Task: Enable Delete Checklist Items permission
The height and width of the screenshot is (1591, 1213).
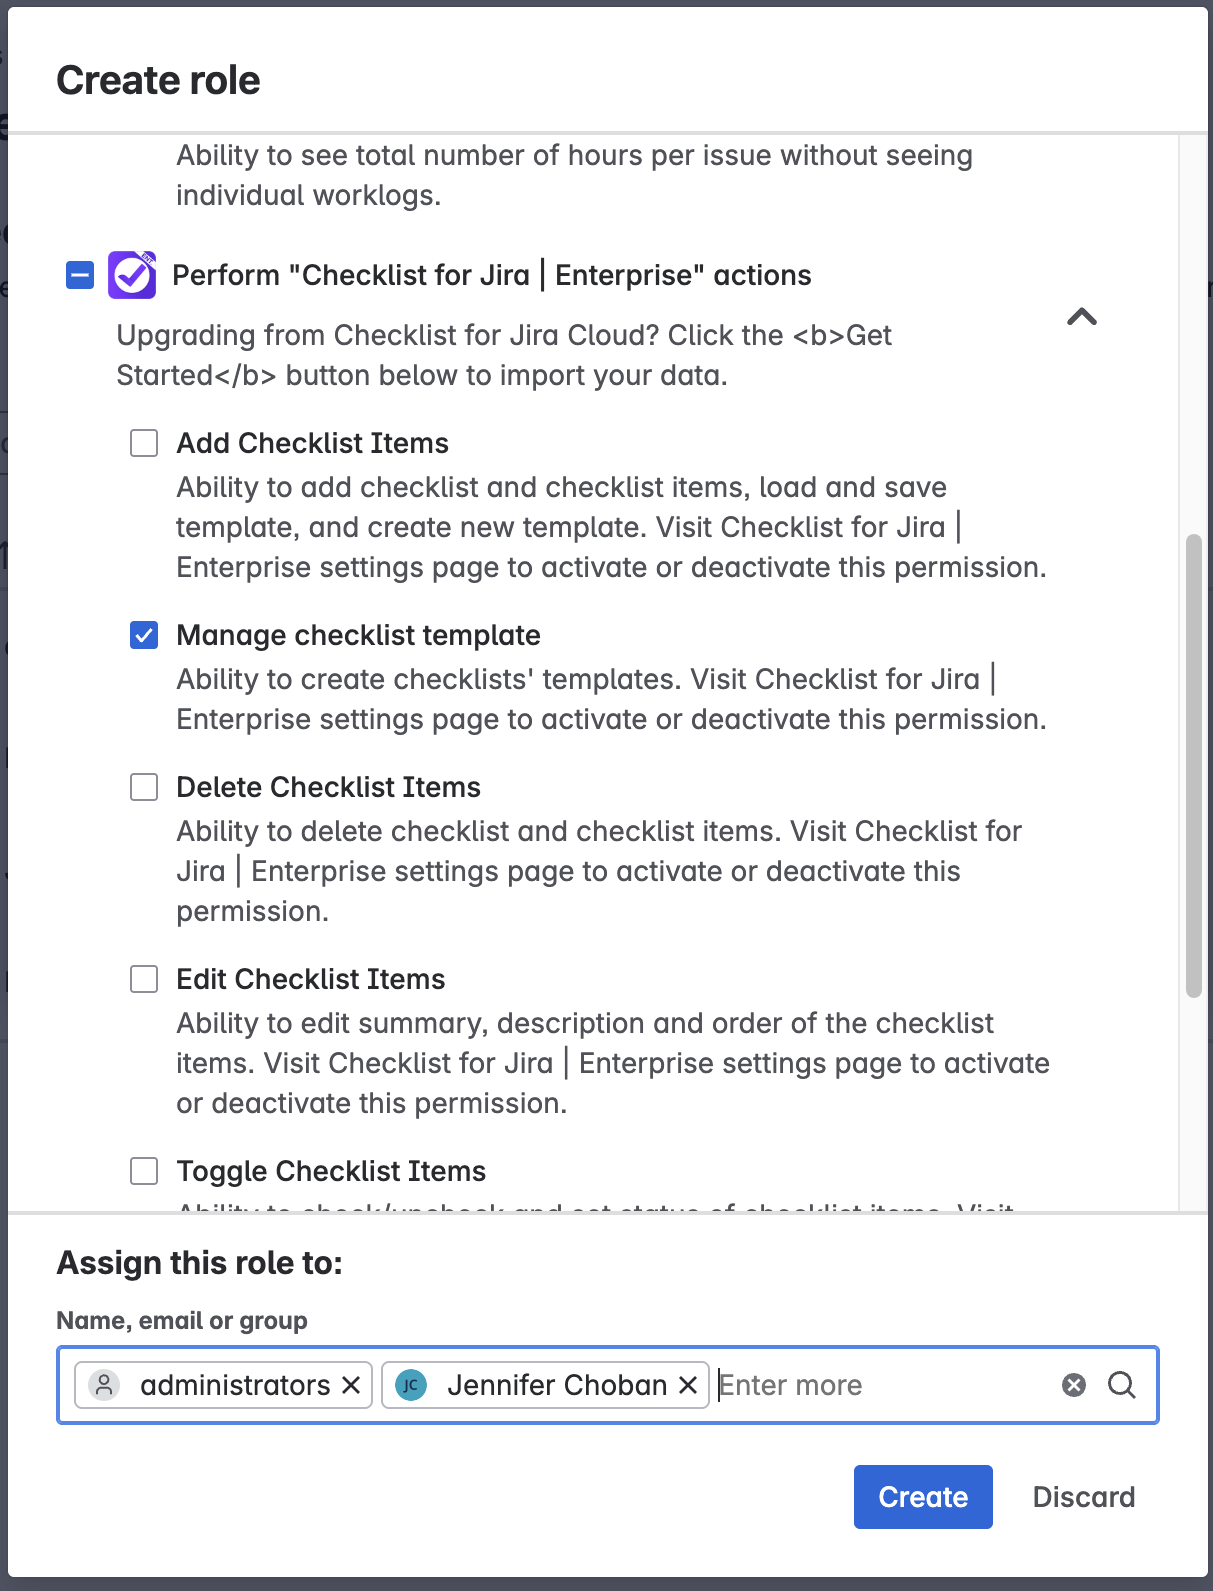Action: 144,787
